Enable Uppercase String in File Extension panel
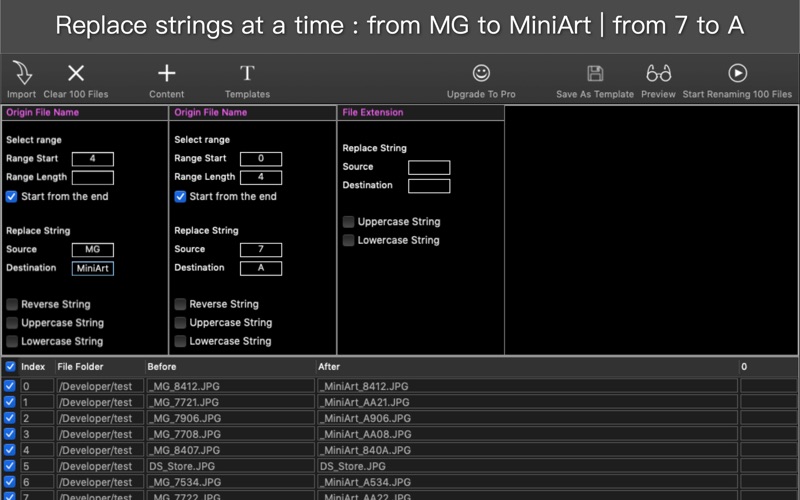 pyautogui.click(x=348, y=221)
